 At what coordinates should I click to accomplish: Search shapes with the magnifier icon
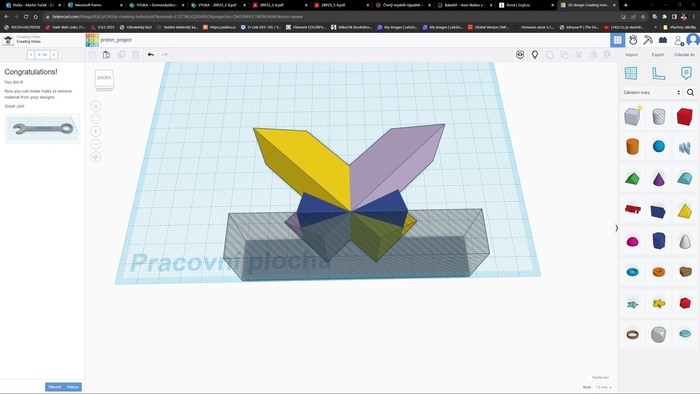coord(690,92)
